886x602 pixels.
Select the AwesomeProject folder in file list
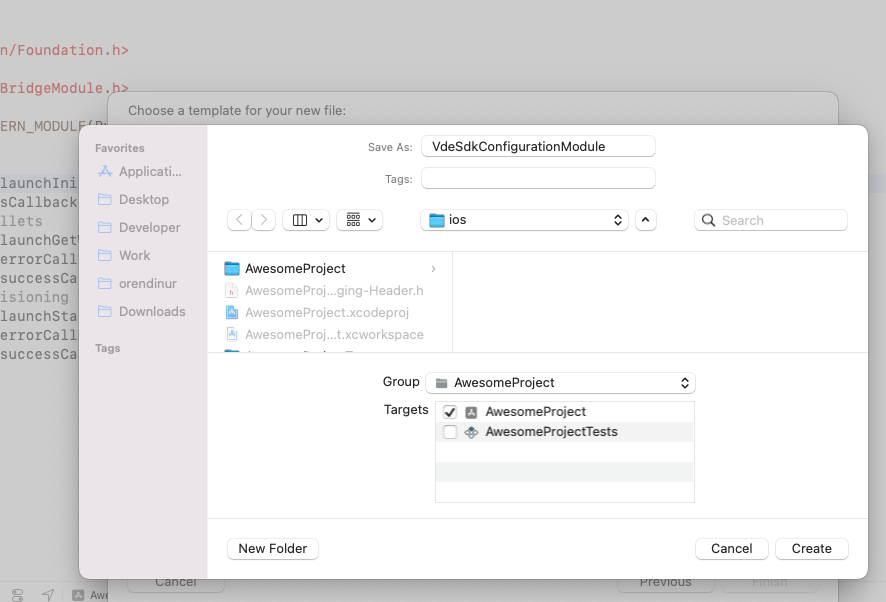(295, 268)
